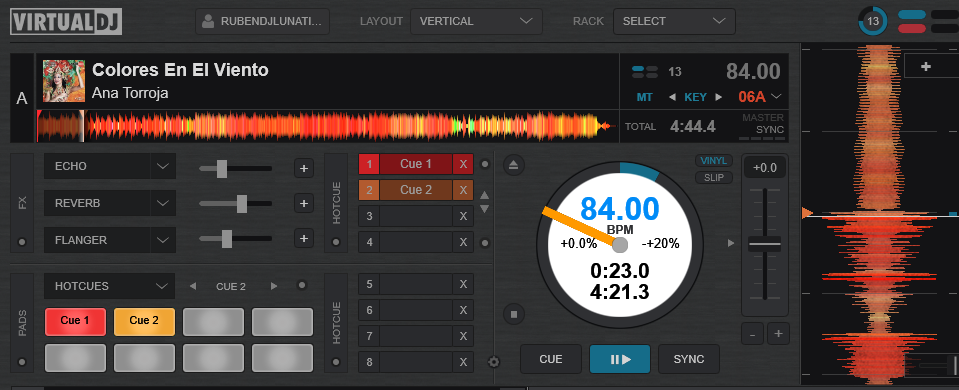959x390 pixels.
Task: Click the Colores En El Viento album cover
Action: (64, 81)
